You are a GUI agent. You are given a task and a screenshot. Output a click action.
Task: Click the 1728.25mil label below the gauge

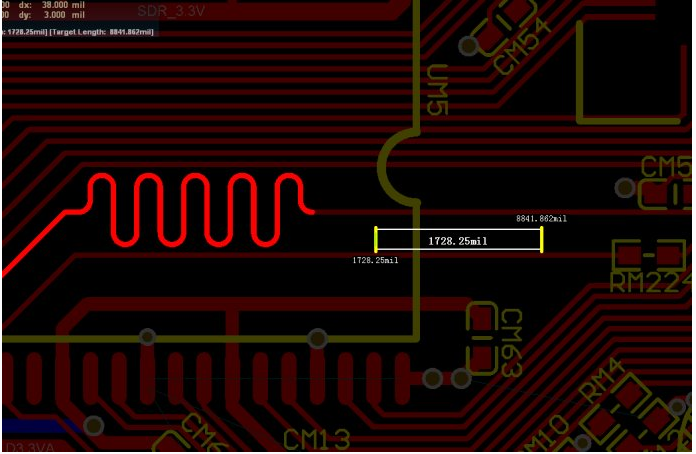tap(375, 260)
